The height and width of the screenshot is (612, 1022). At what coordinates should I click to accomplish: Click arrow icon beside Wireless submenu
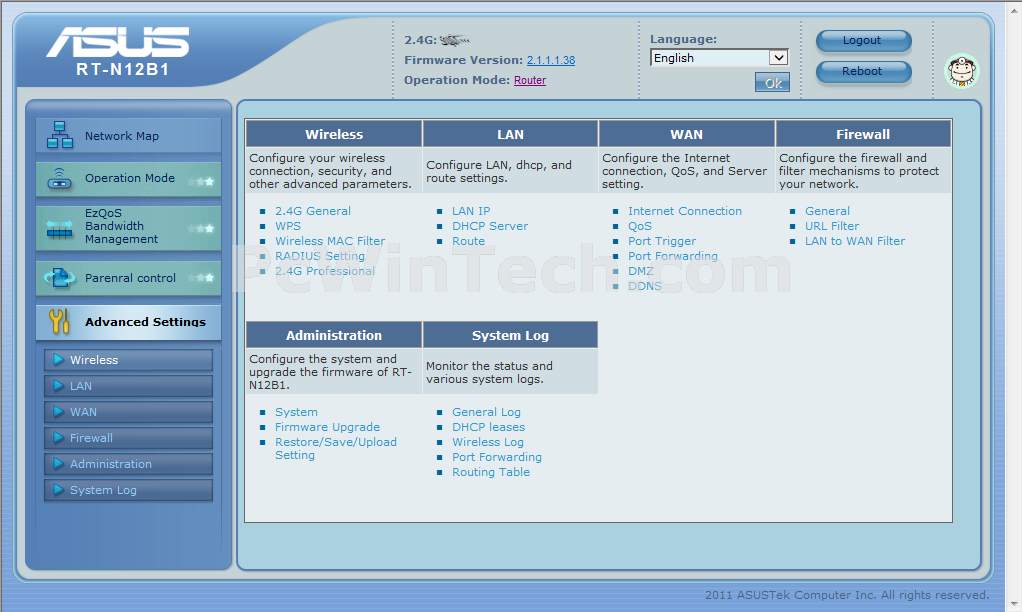[x=58, y=359]
